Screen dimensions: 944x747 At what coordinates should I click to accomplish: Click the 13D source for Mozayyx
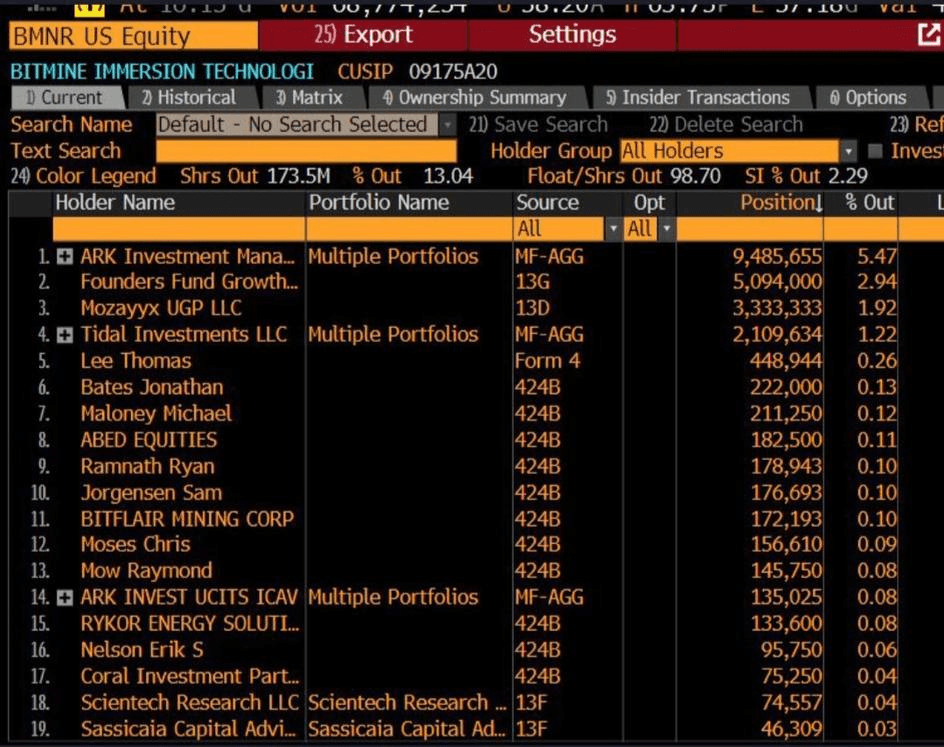point(532,308)
